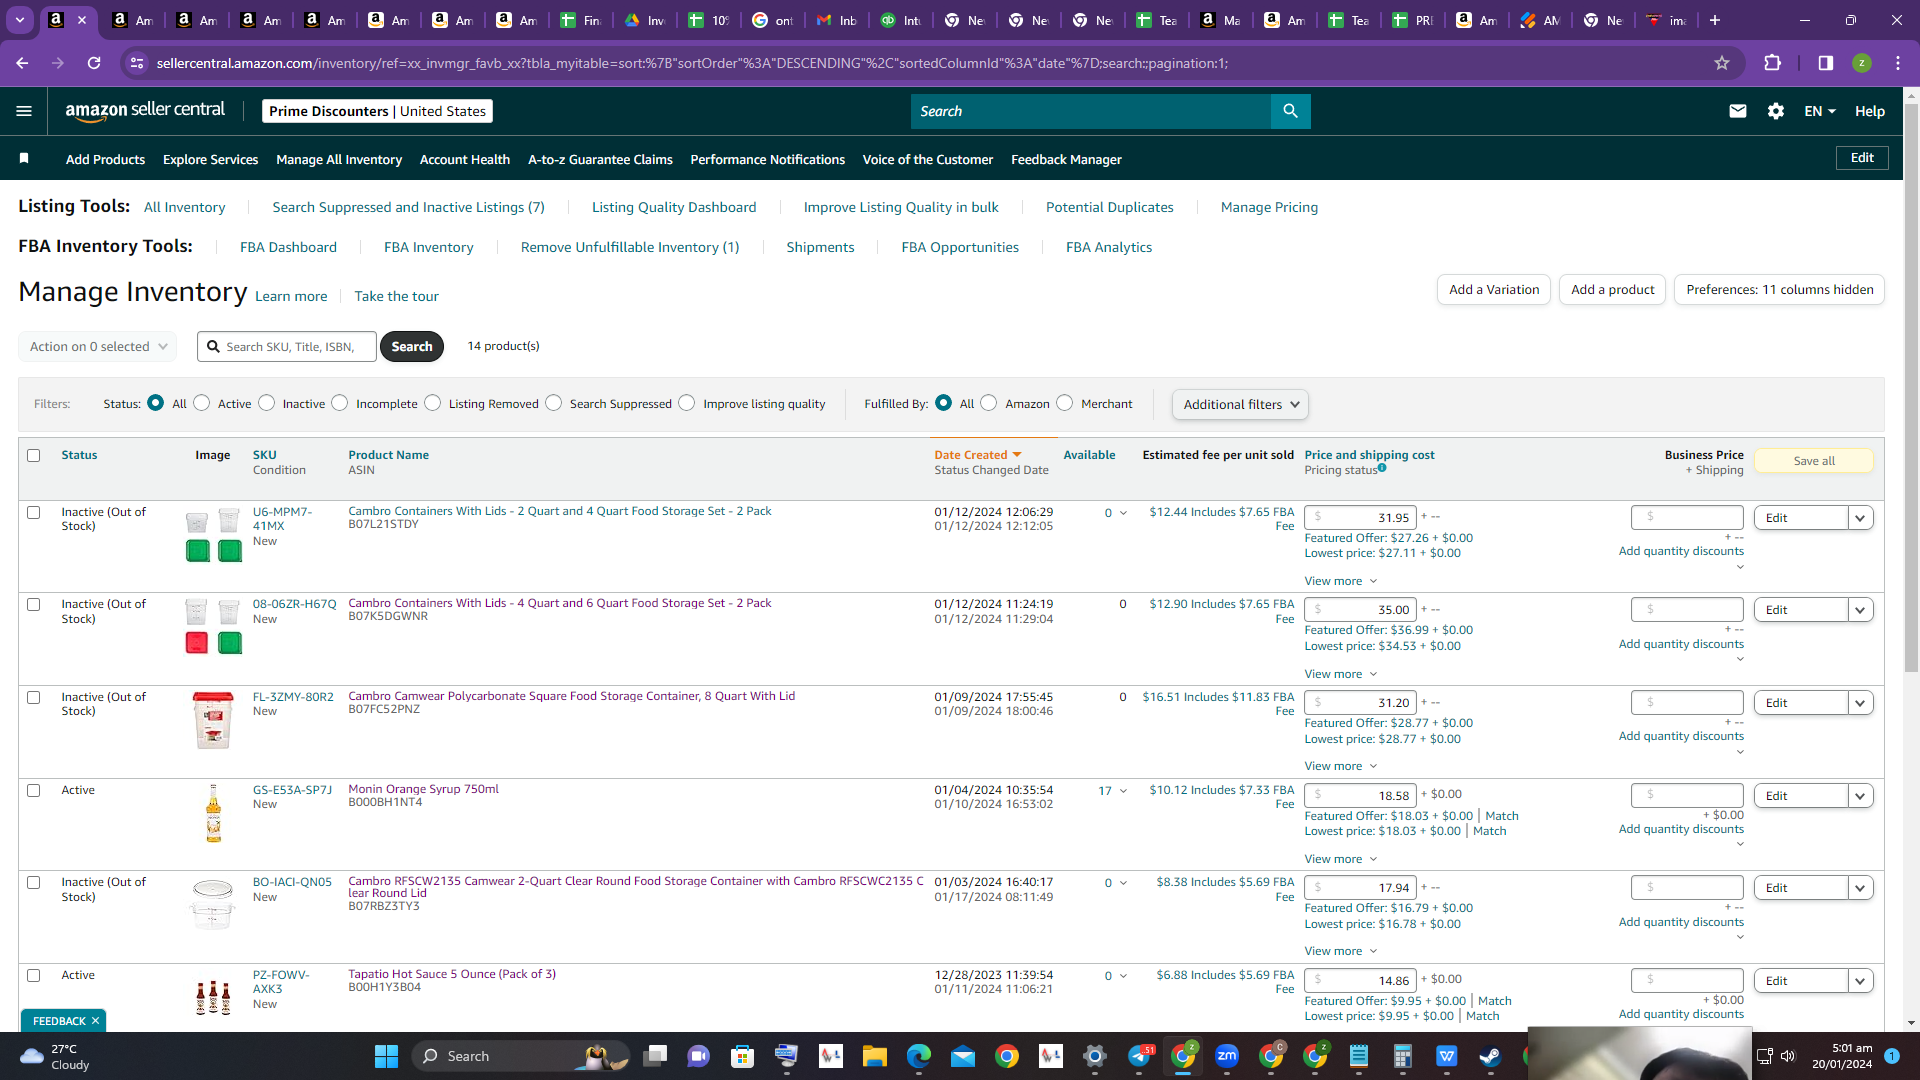Screen dimensions: 1920x1080
Task: Select Inactive status filter radio
Action: (x=266, y=403)
